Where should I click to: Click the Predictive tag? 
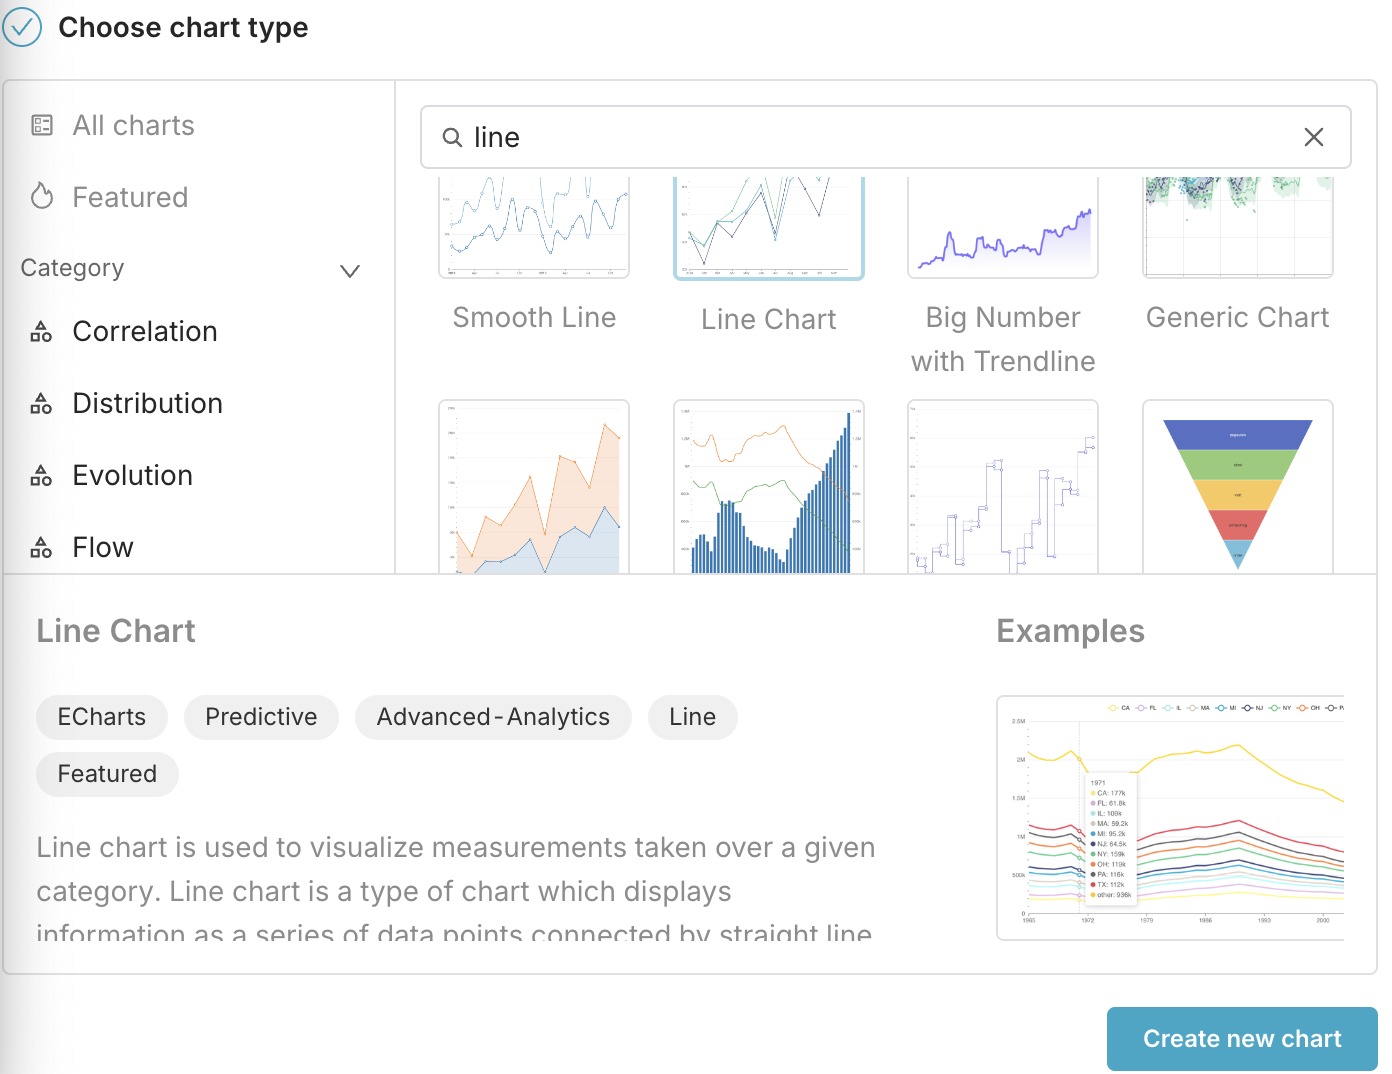[261, 717]
